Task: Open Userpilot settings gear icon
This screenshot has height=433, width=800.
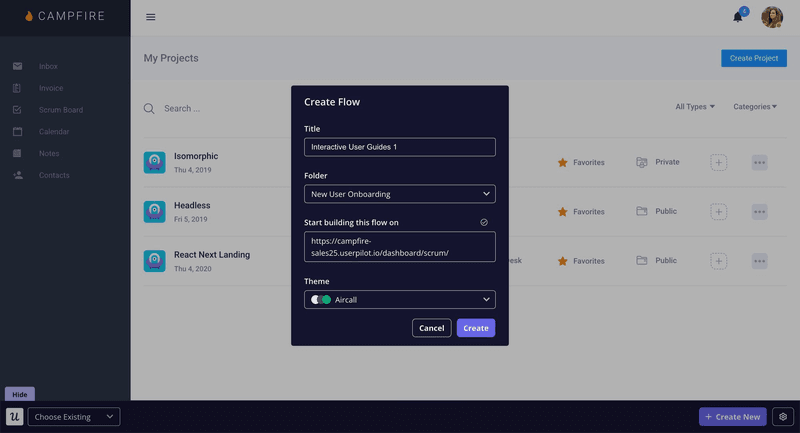Action: click(x=783, y=417)
